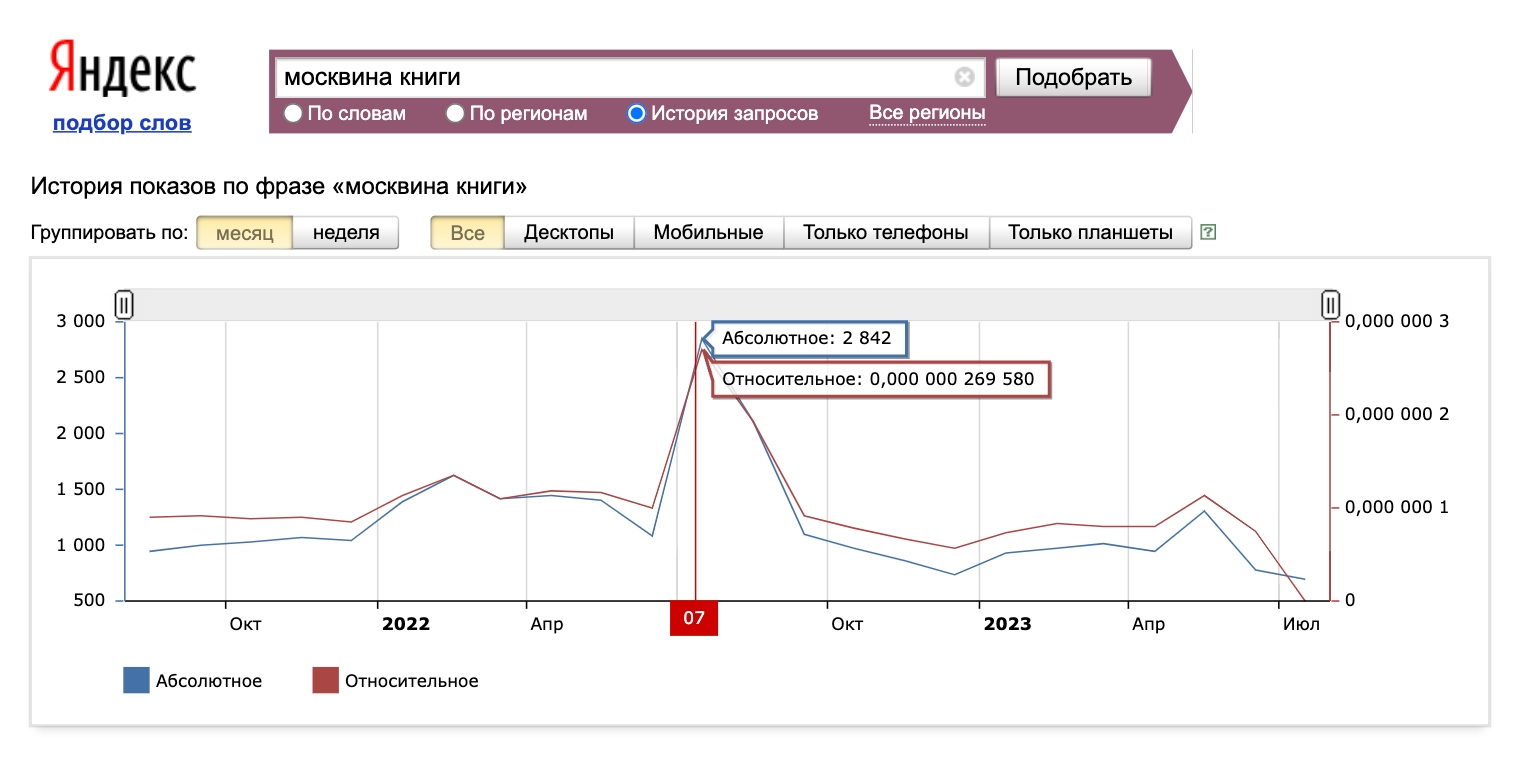
Task: Open the green question mark help icon
Action: coord(1208,233)
